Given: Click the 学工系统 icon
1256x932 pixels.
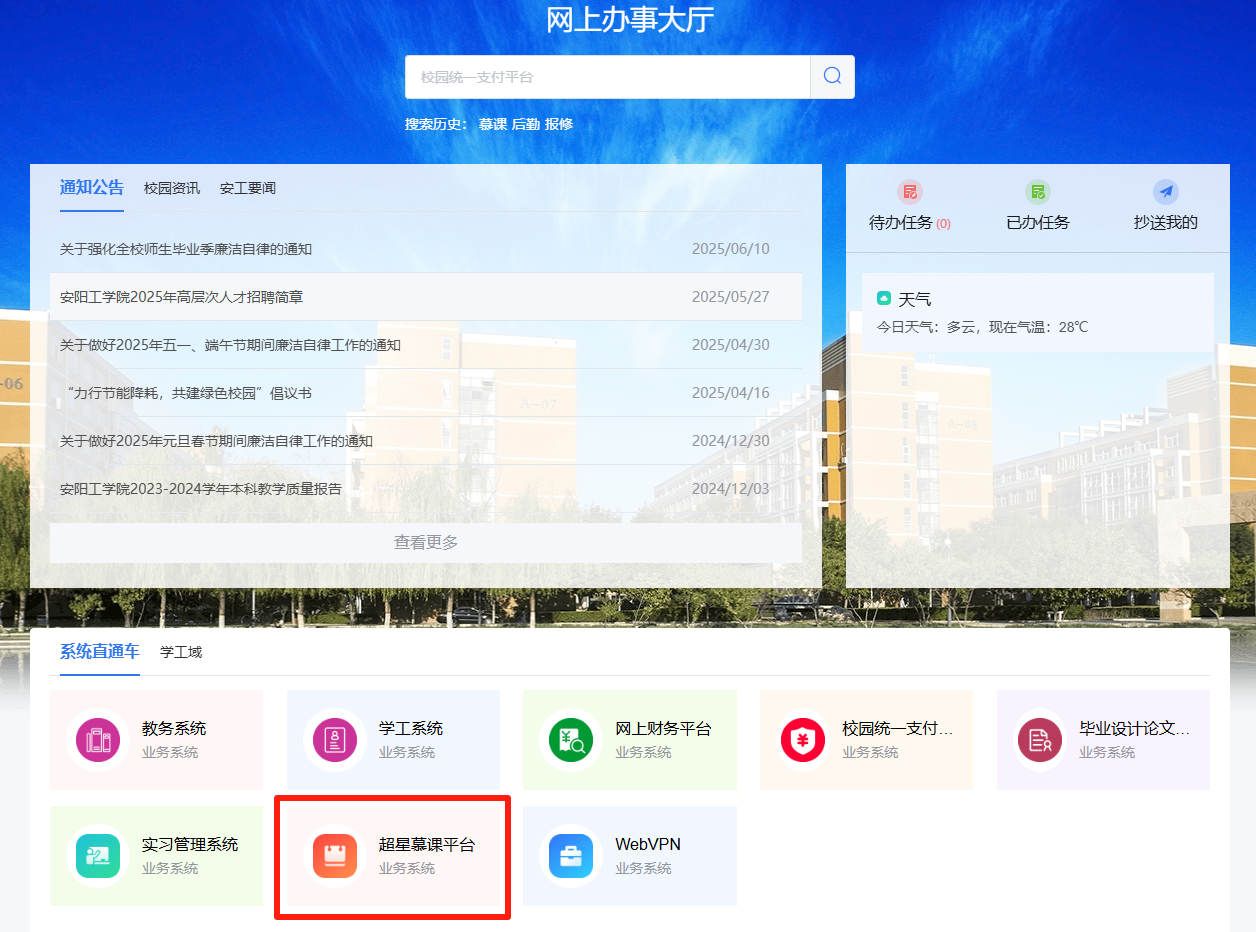Looking at the screenshot, I should [335, 740].
